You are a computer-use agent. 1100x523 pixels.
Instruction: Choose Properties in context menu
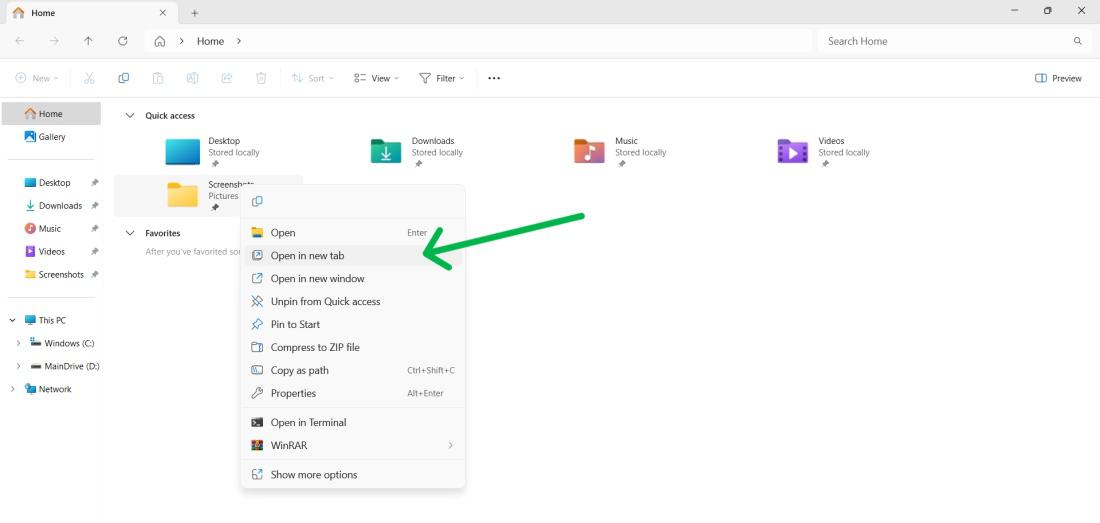click(353, 393)
